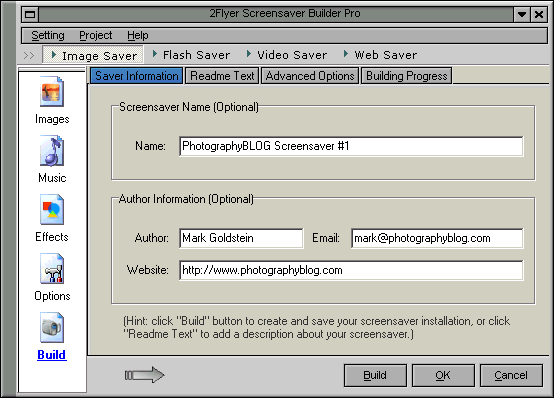Viewport: 554px width, 398px height.
Task: Click the Build button at bottom
Action: click(375, 375)
